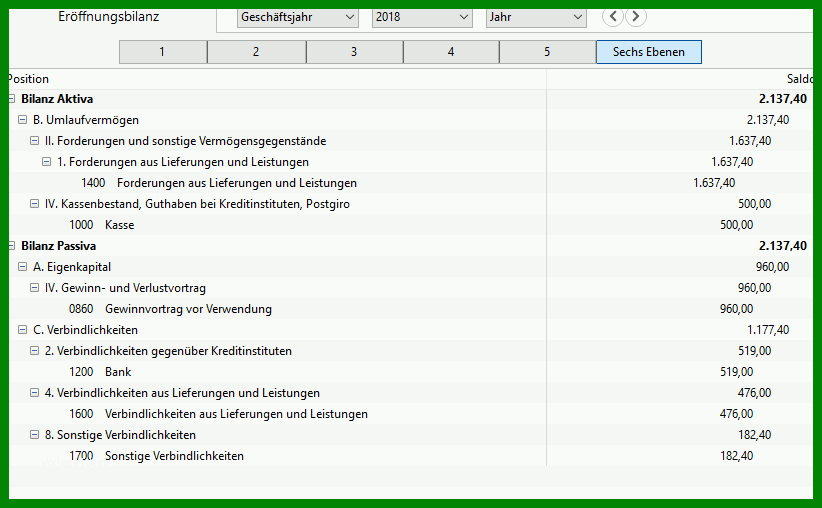This screenshot has height=508, width=822.
Task: Collapse IV. Gewinn- und Verlustvortrag node
Action: coord(35,287)
